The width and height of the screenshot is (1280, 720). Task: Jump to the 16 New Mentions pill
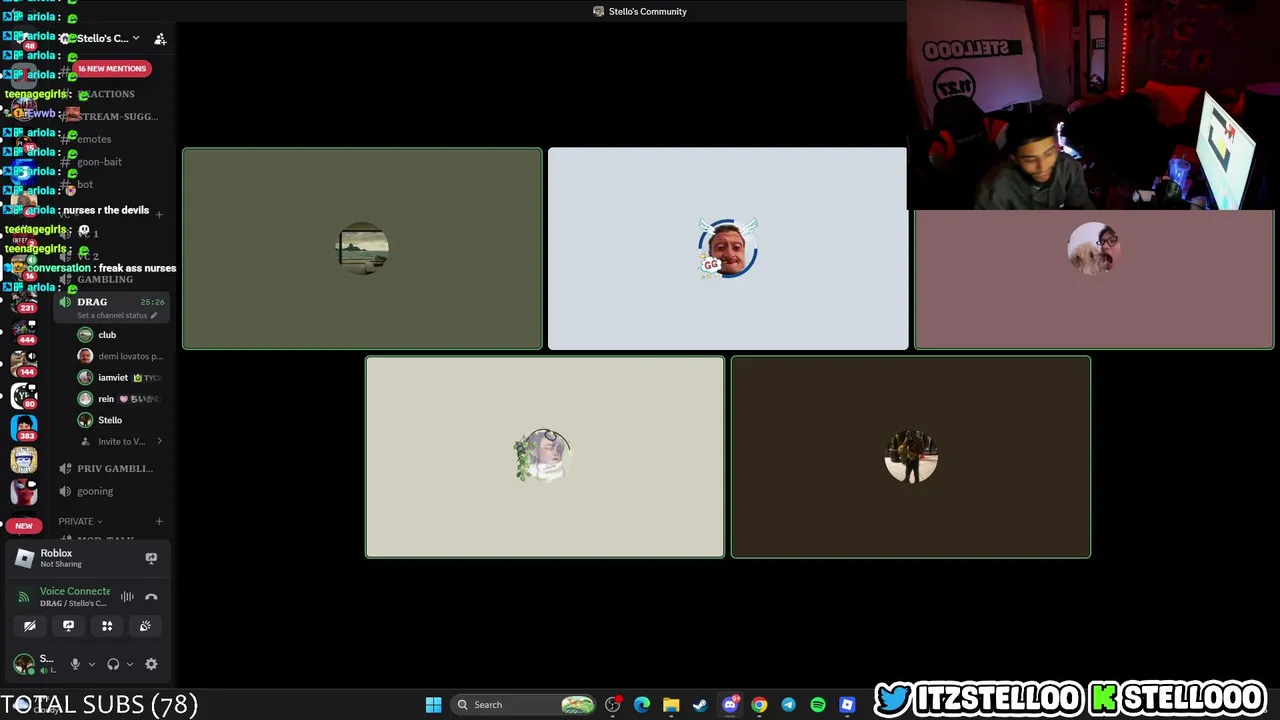tap(112, 68)
